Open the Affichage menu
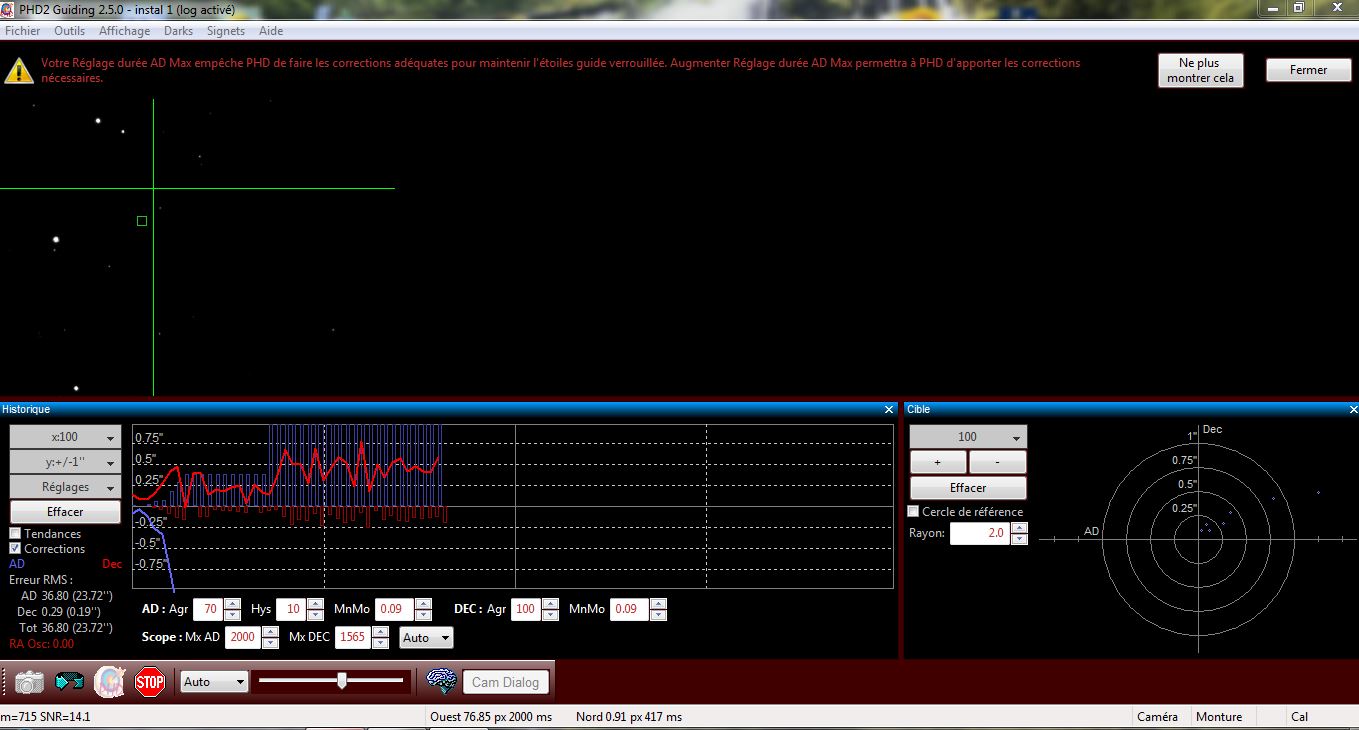 click(124, 31)
